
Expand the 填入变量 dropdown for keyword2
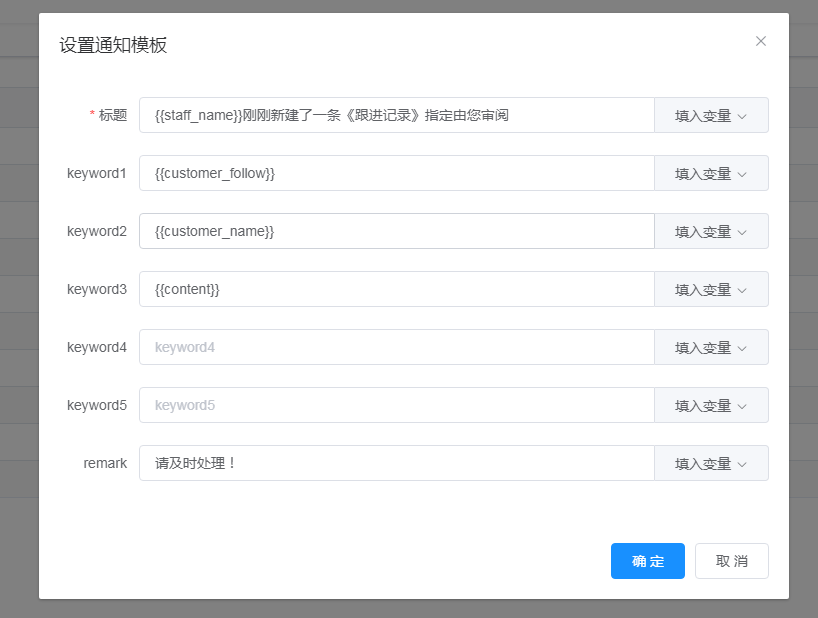coord(705,231)
